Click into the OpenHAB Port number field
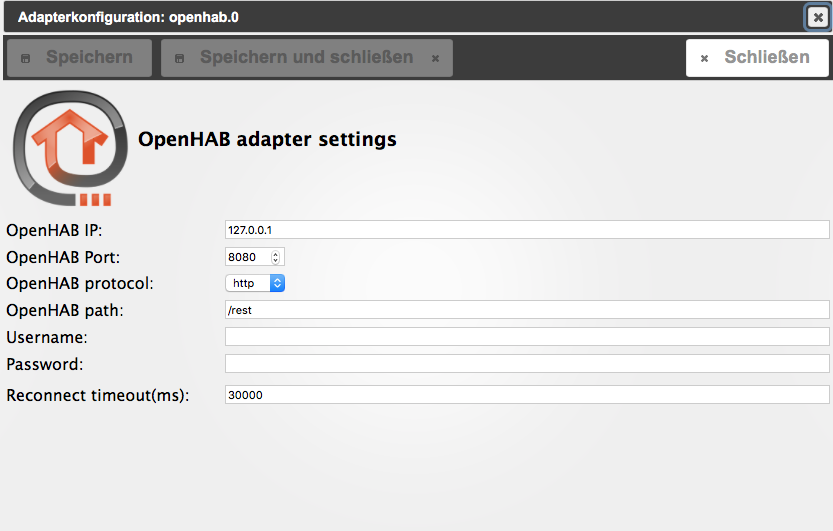 click(x=247, y=257)
